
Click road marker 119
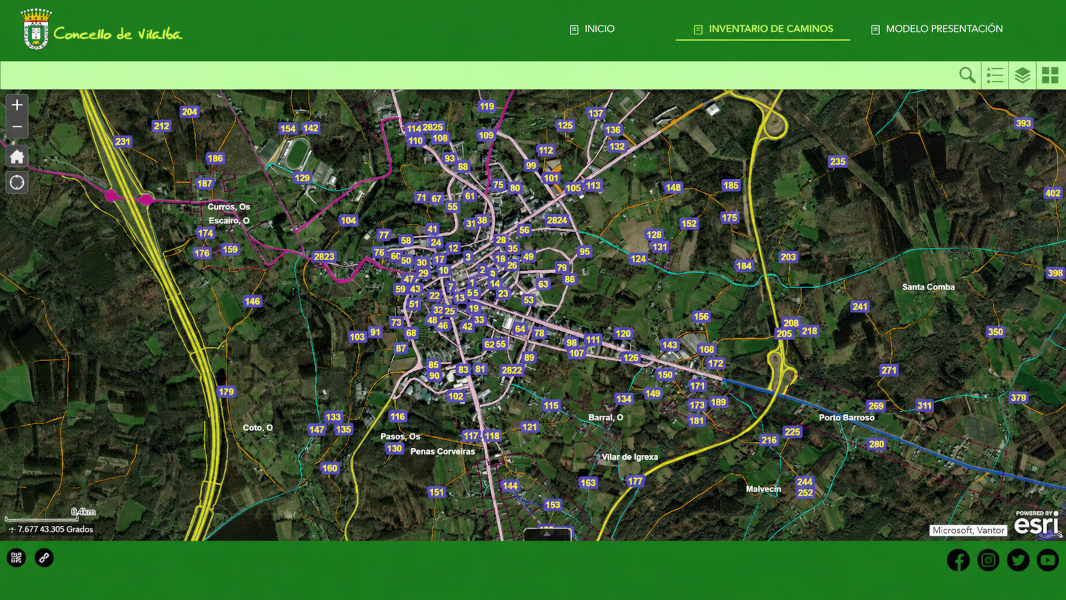(487, 106)
